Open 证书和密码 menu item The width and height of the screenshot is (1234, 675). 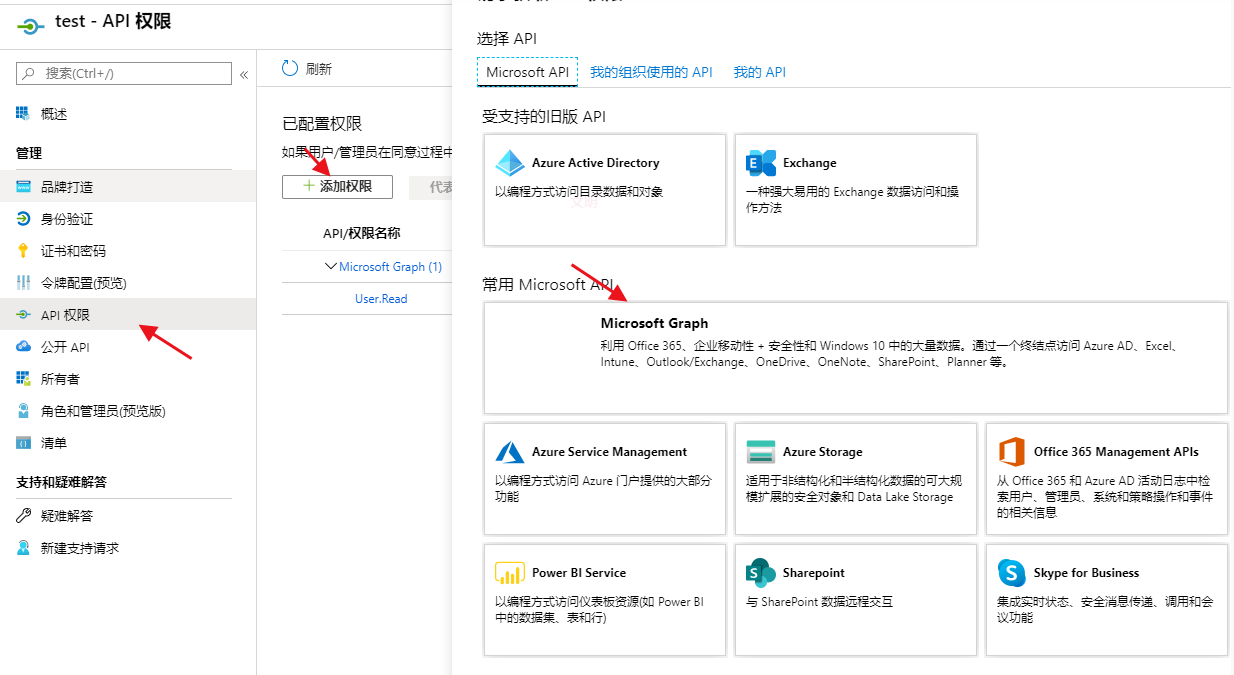click(x=128, y=251)
